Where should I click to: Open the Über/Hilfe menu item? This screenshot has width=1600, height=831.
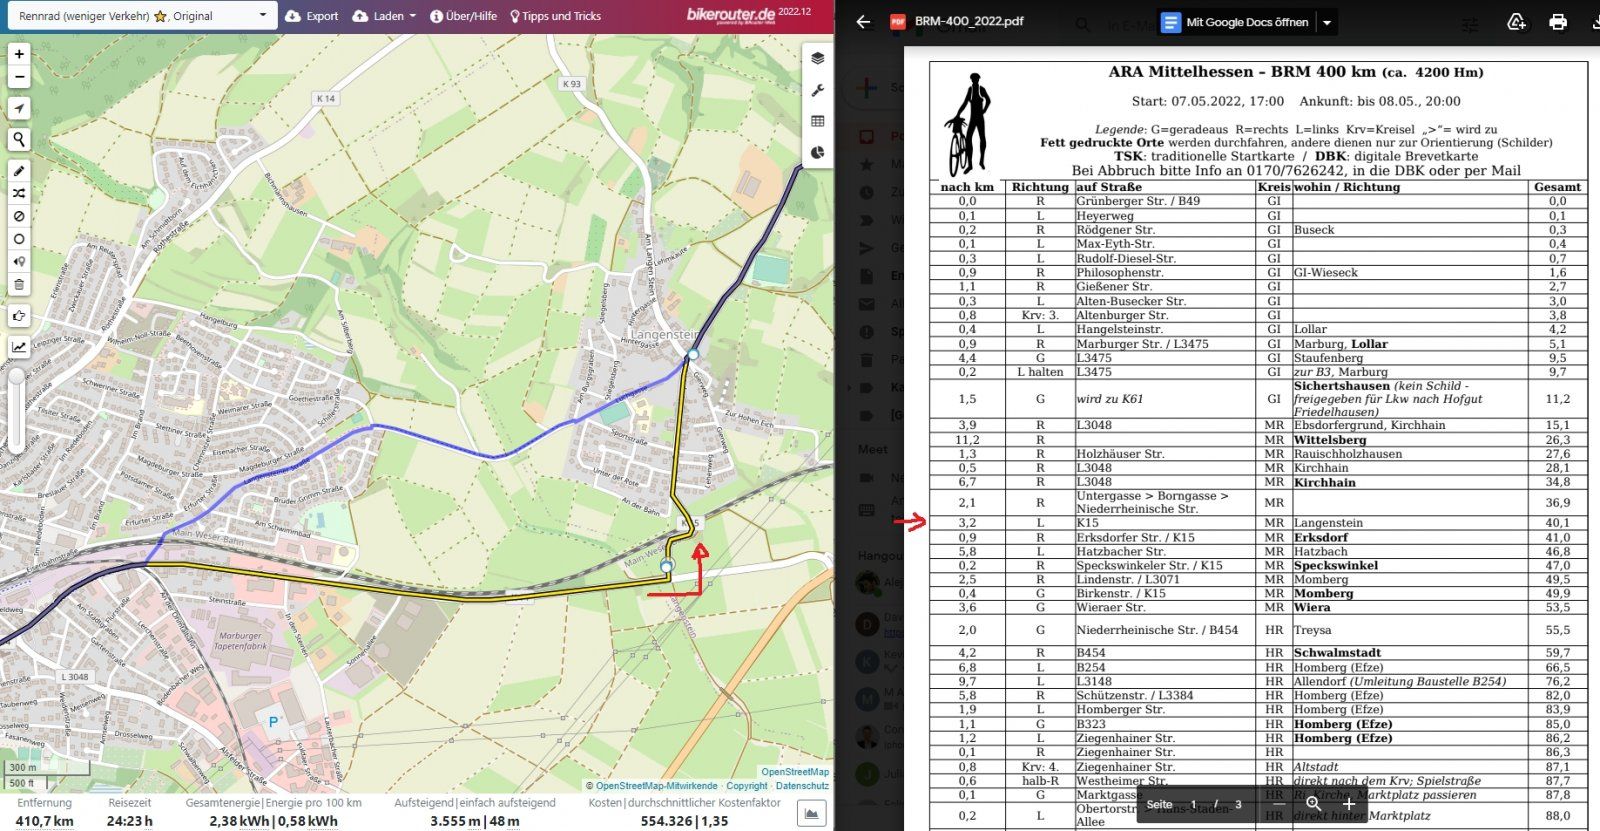pos(463,16)
